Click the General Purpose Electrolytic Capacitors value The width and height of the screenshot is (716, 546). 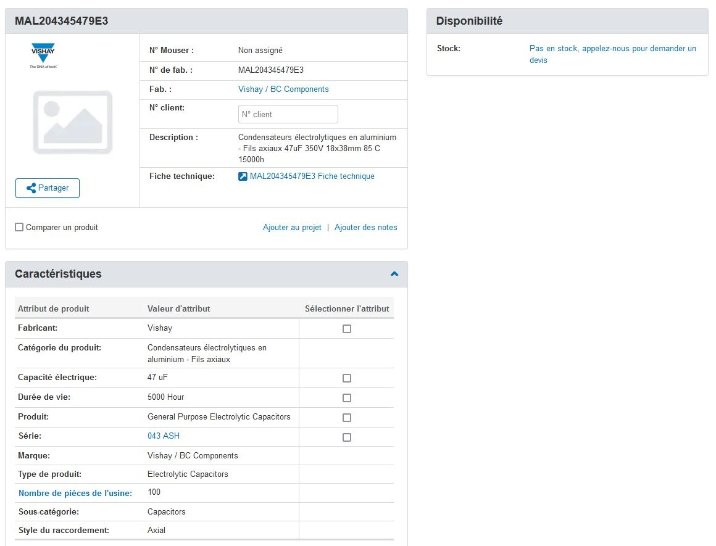pos(219,417)
